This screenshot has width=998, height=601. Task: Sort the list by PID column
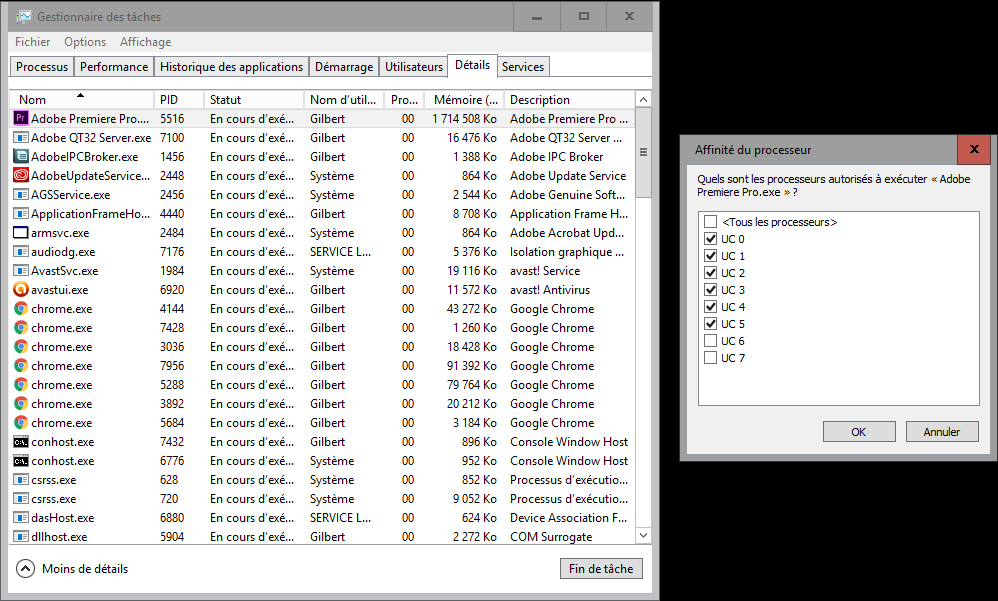(179, 99)
